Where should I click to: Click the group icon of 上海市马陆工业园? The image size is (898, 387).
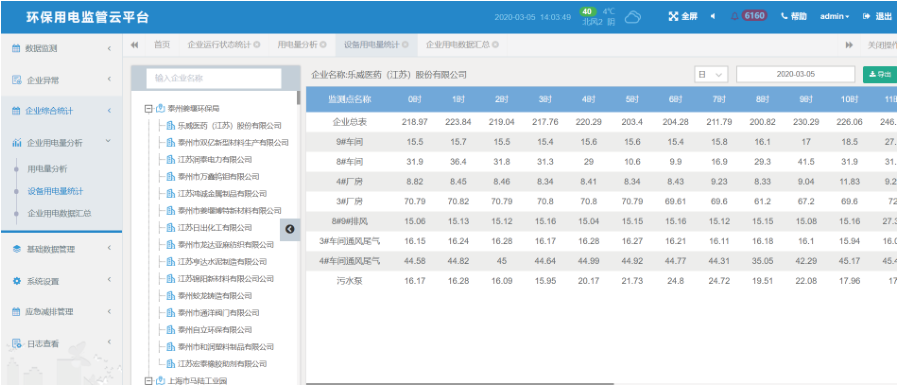[160, 381]
